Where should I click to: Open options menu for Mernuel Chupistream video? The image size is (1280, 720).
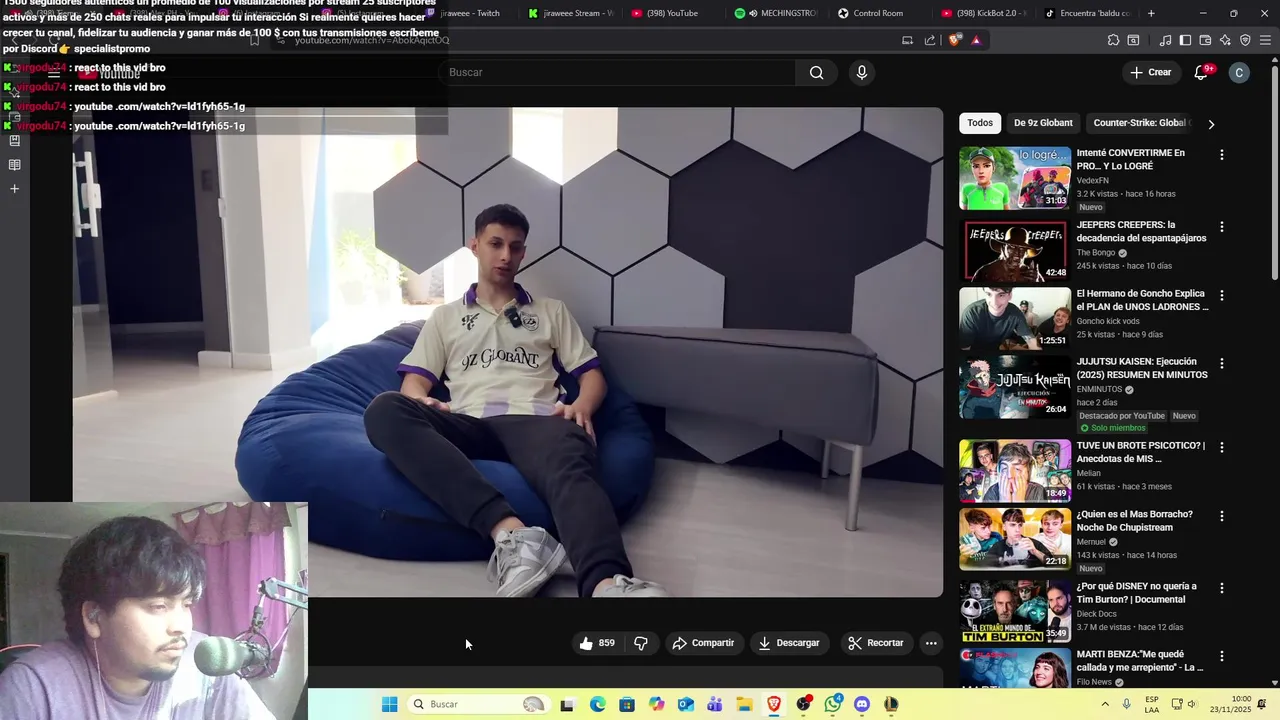click(x=1221, y=516)
